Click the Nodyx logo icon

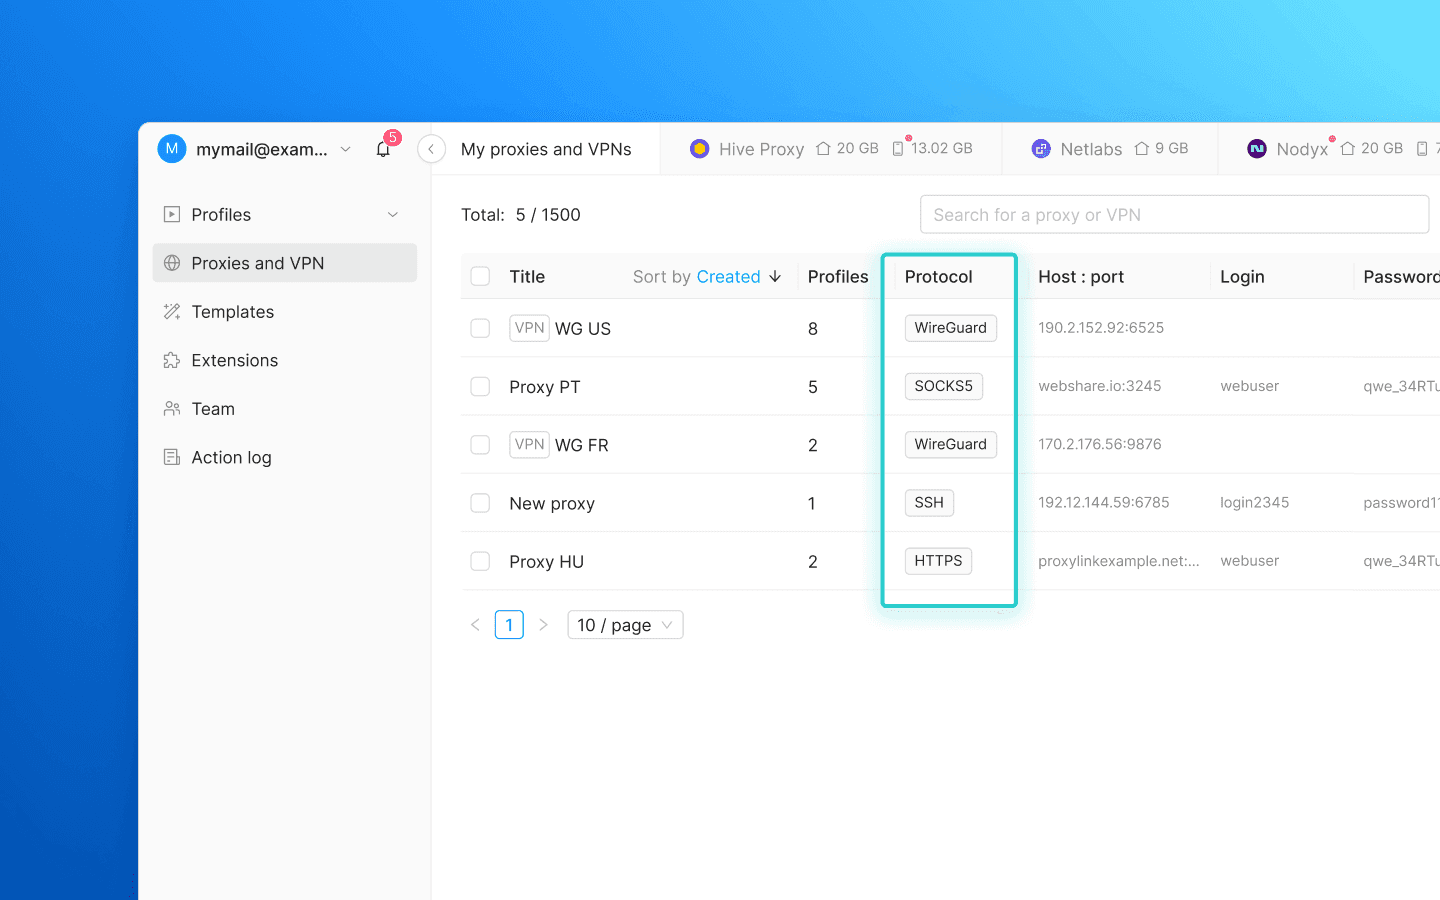[x=1257, y=149]
